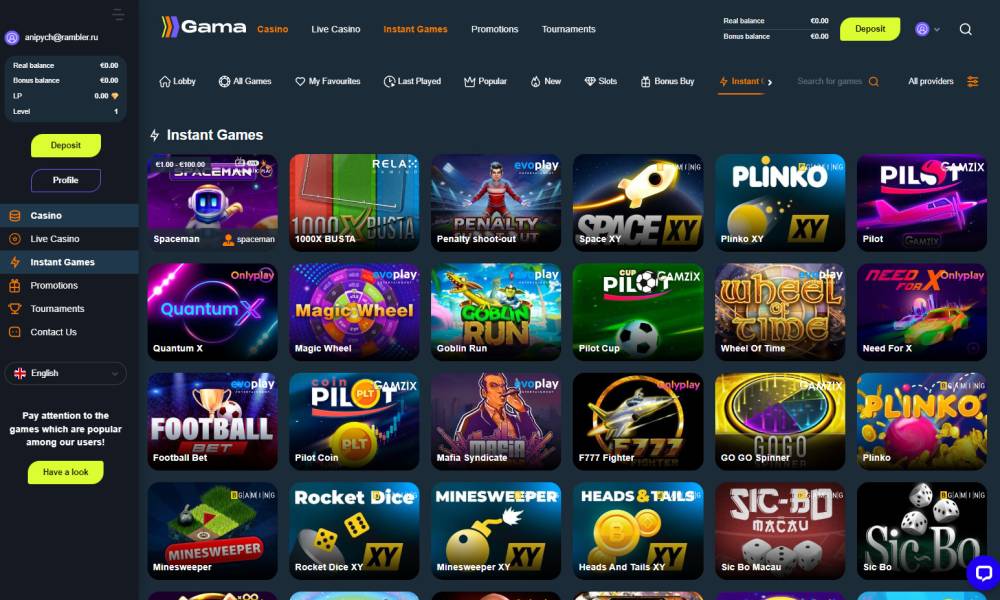Switch to the Live Casino top tab
Viewport: 1000px width, 600px height.
point(335,29)
